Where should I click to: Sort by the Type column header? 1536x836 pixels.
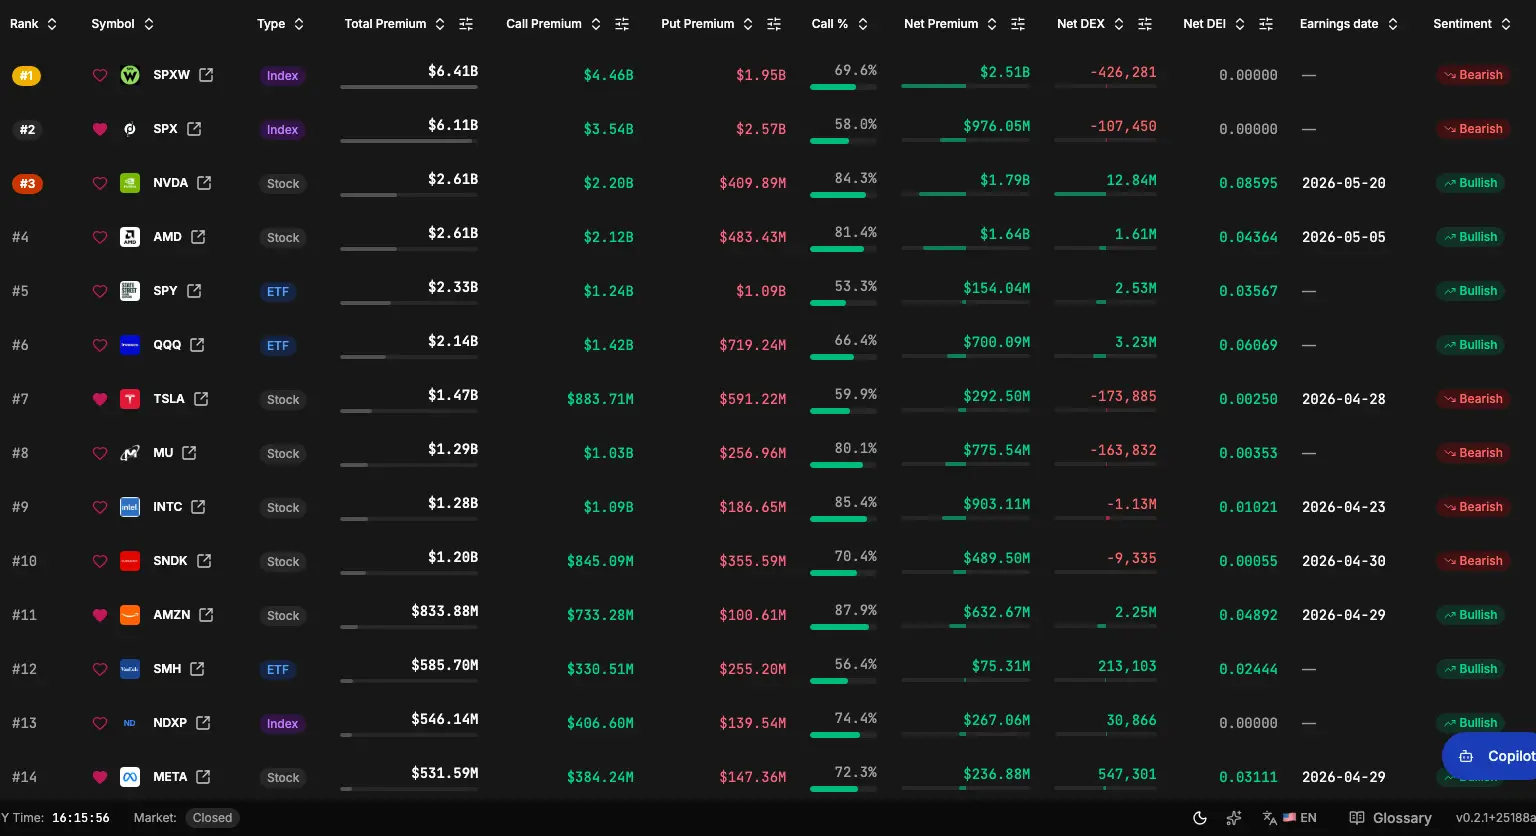tap(281, 24)
